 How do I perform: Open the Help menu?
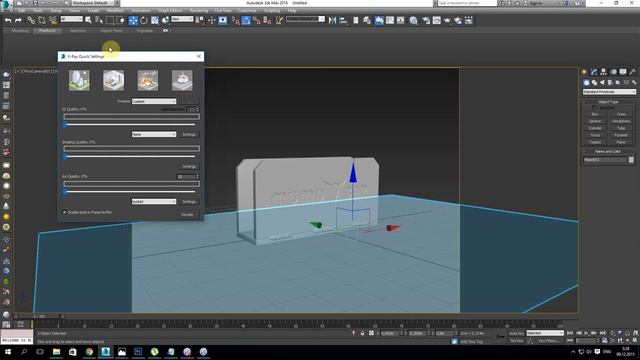coord(292,11)
